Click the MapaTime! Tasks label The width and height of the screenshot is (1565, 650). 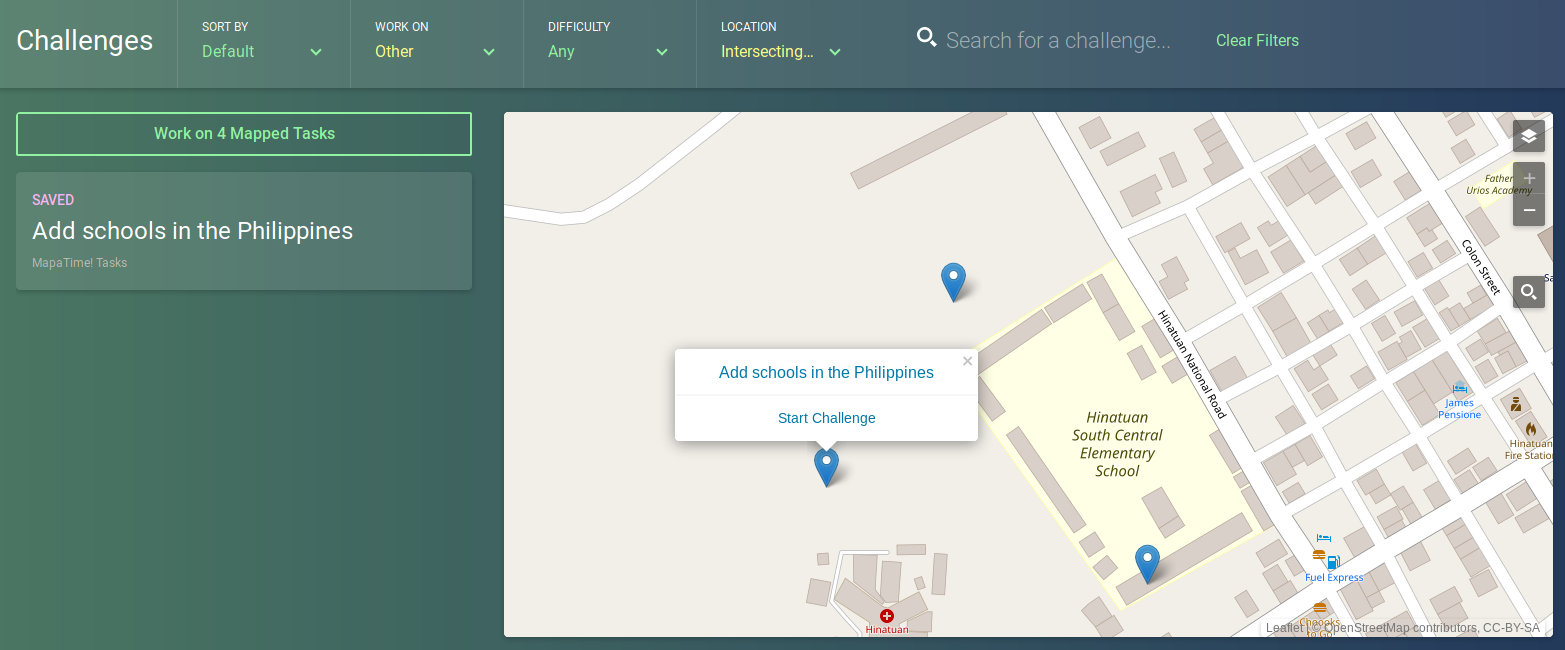[x=79, y=263]
